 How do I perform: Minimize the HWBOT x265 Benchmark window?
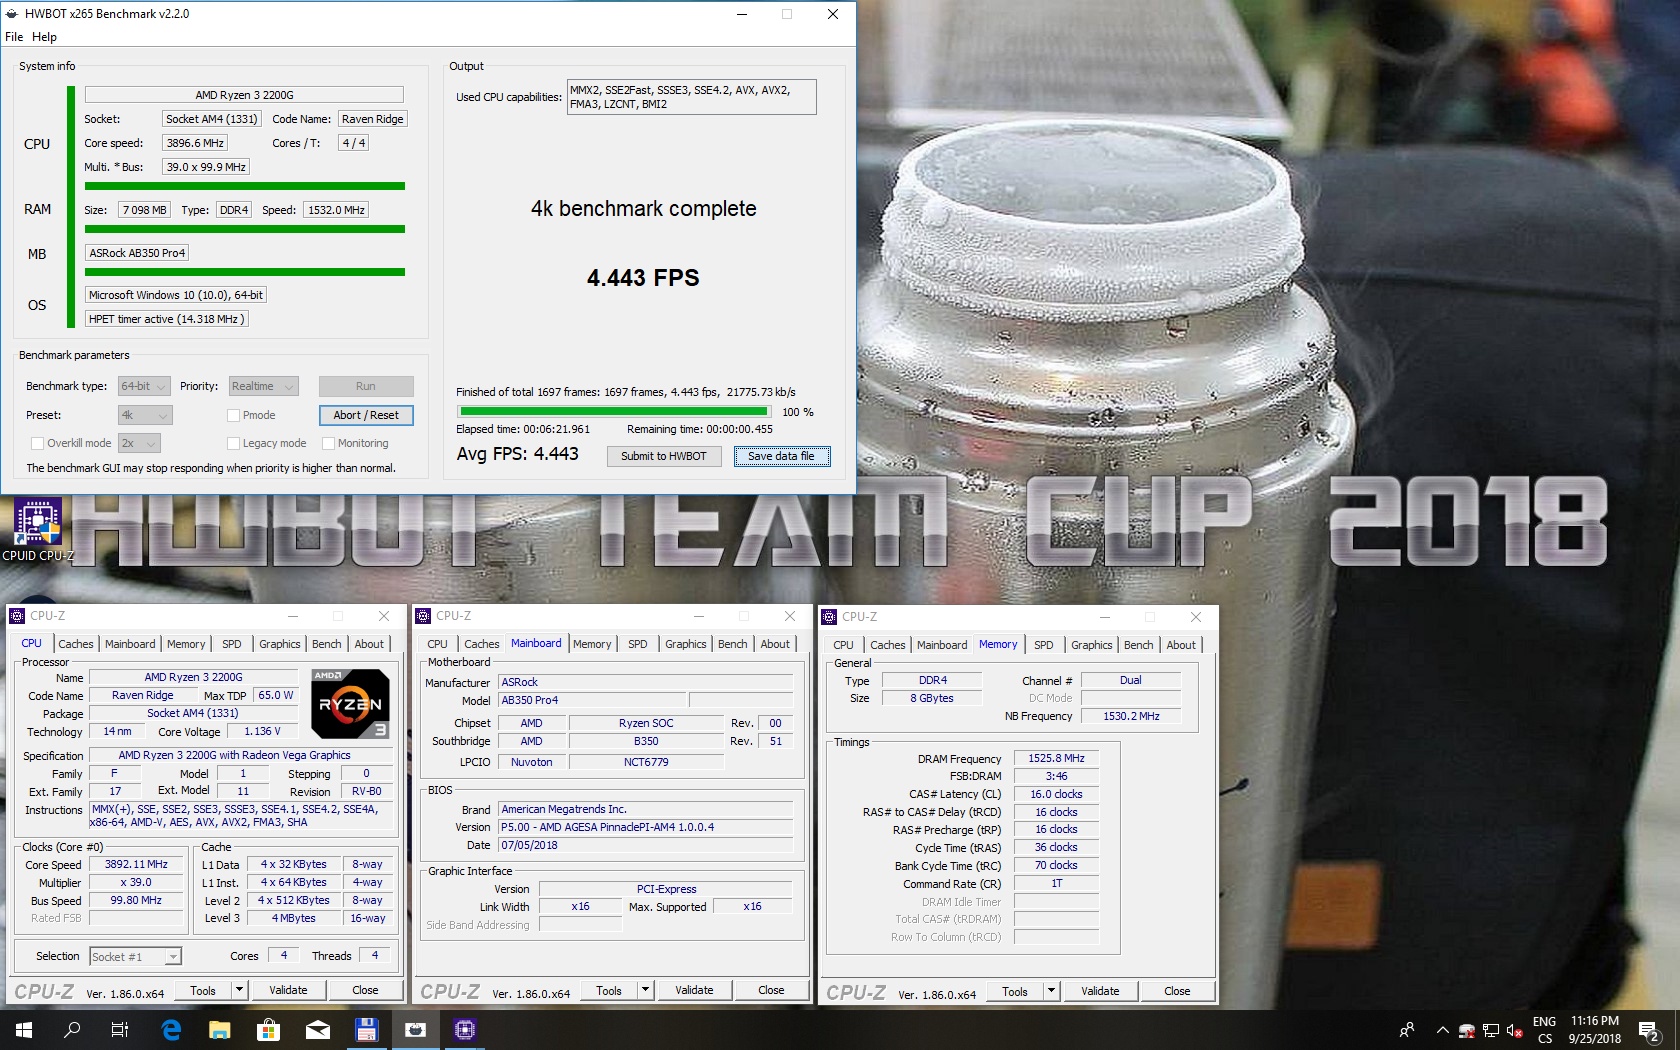pyautogui.click(x=743, y=14)
